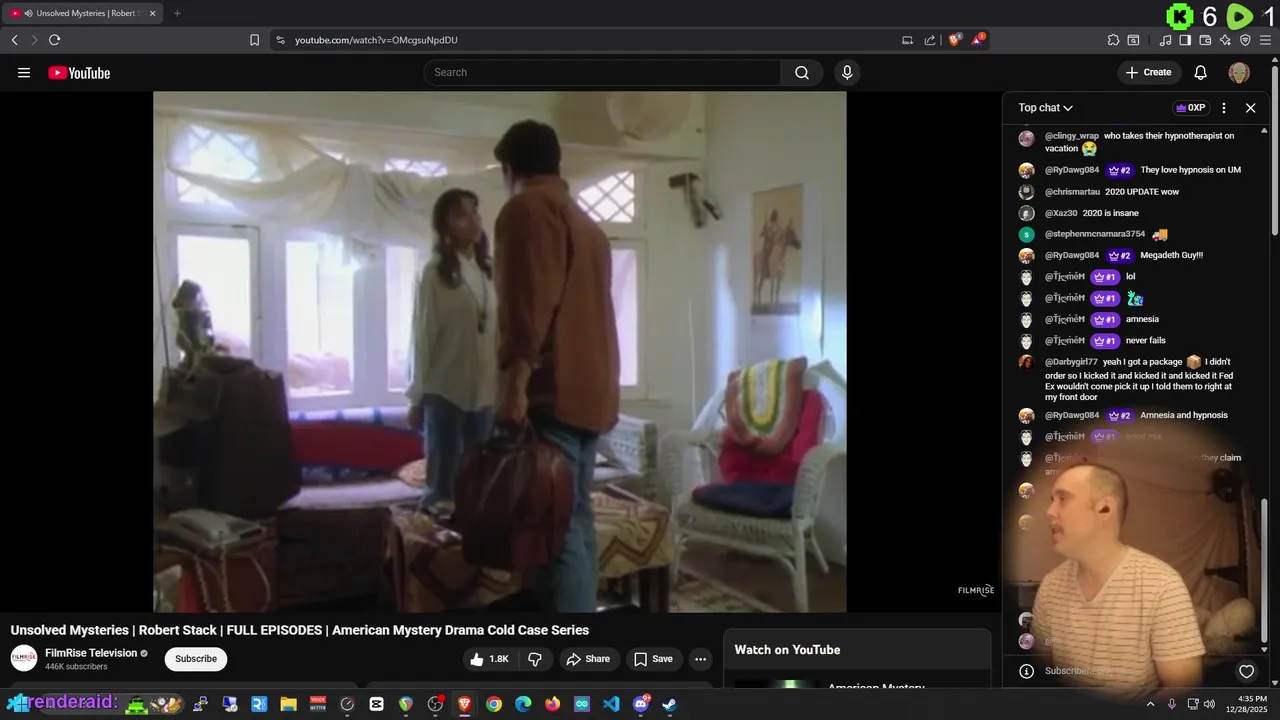Click the Create button
This screenshot has width=1280, height=720.
[x=1148, y=72]
